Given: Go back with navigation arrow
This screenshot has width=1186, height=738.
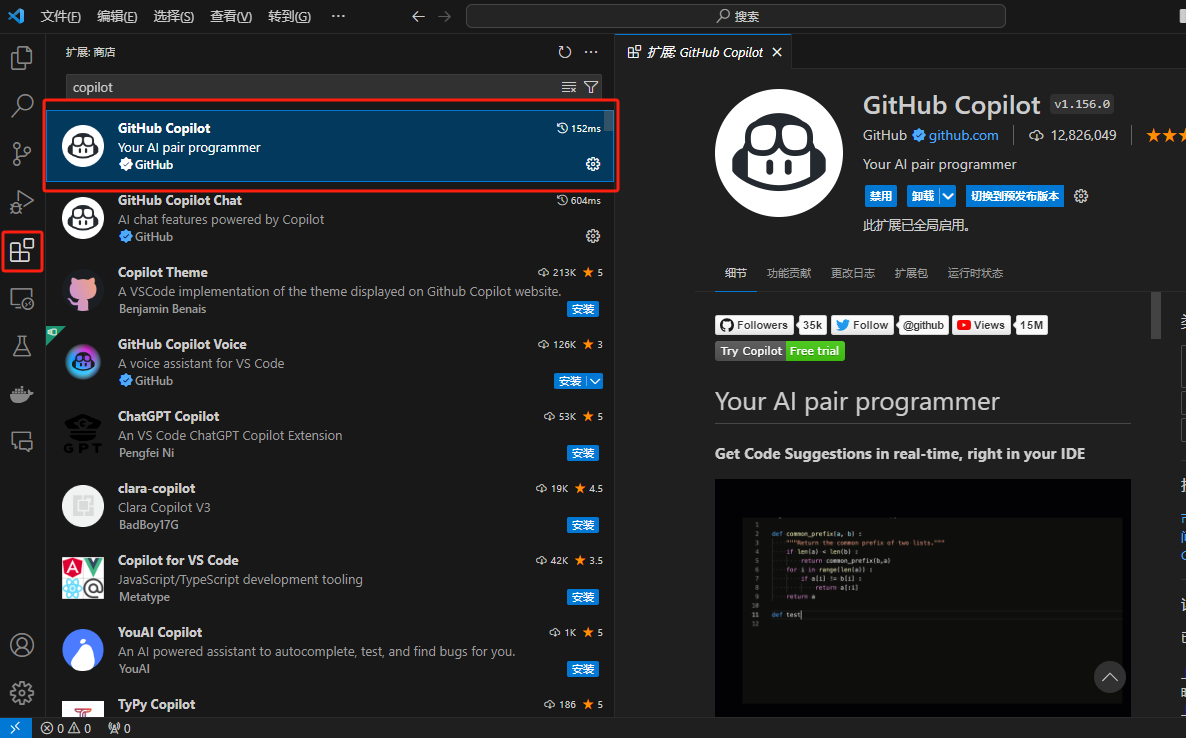Looking at the screenshot, I should click(x=418, y=16).
